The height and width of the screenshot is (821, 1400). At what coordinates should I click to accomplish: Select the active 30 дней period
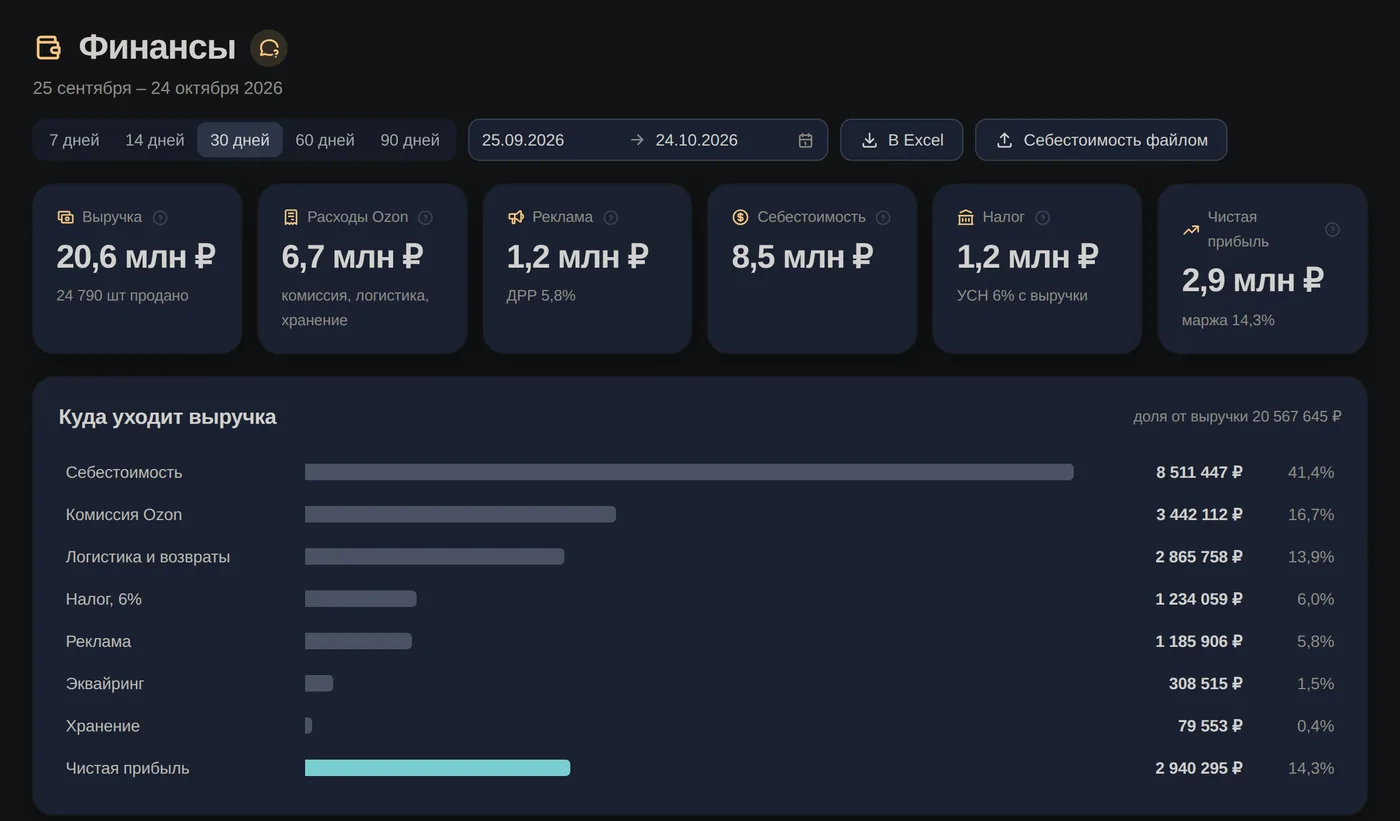coord(240,140)
